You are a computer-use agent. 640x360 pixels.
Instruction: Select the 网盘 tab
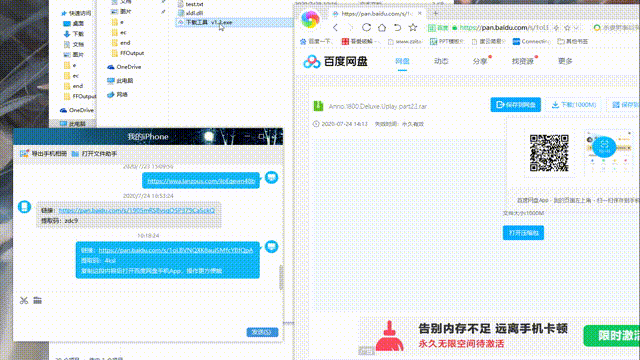[x=402, y=61]
